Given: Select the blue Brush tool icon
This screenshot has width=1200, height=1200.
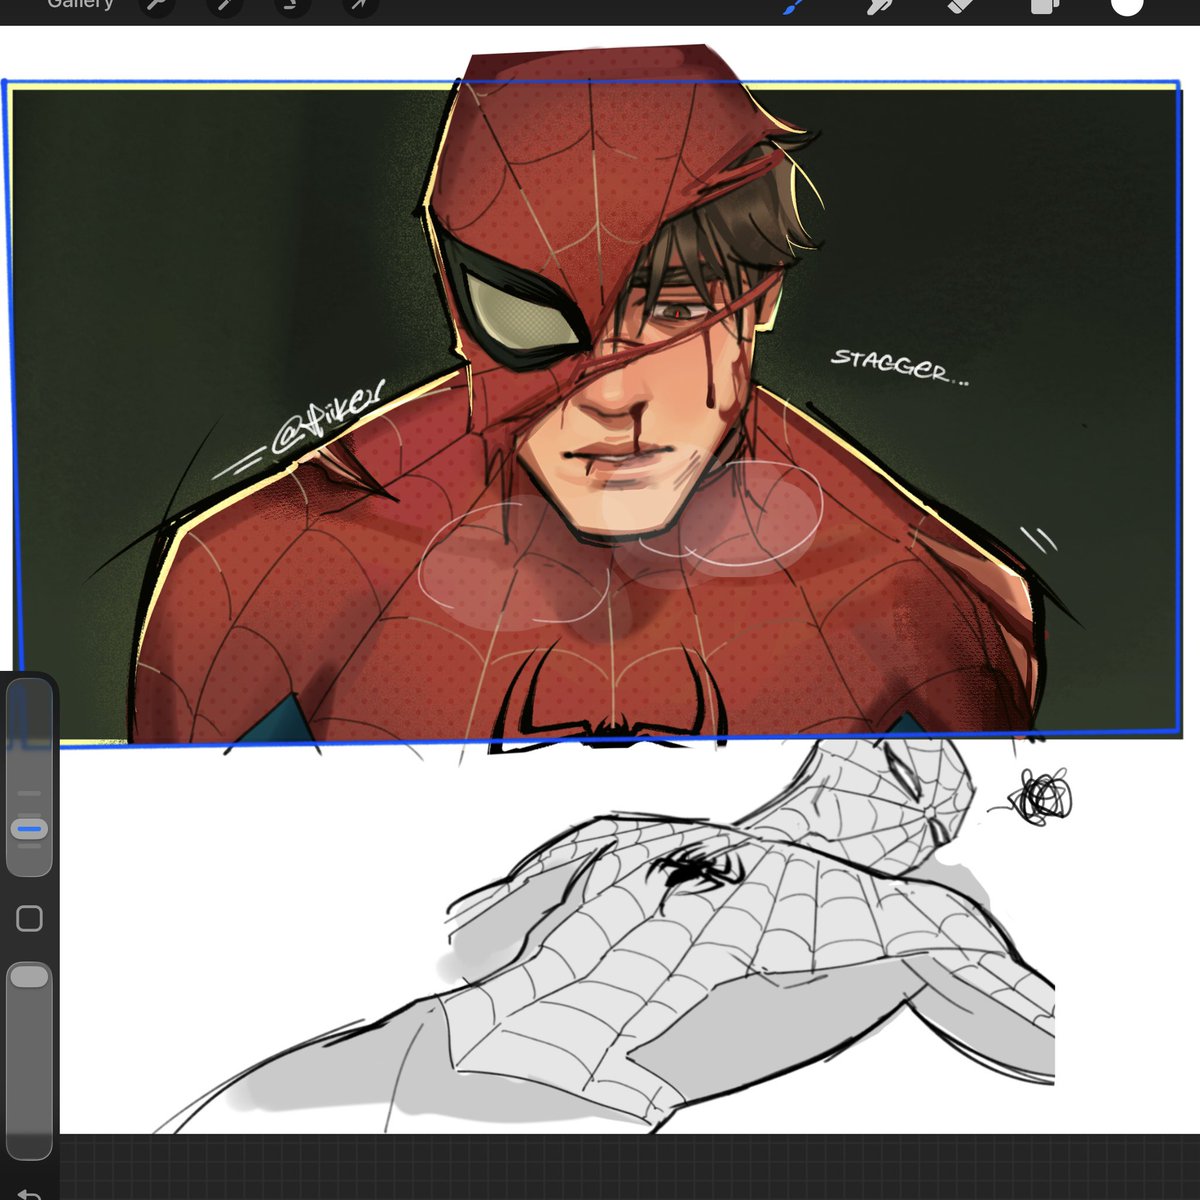Looking at the screenshot, I should [x=791, y=6].
